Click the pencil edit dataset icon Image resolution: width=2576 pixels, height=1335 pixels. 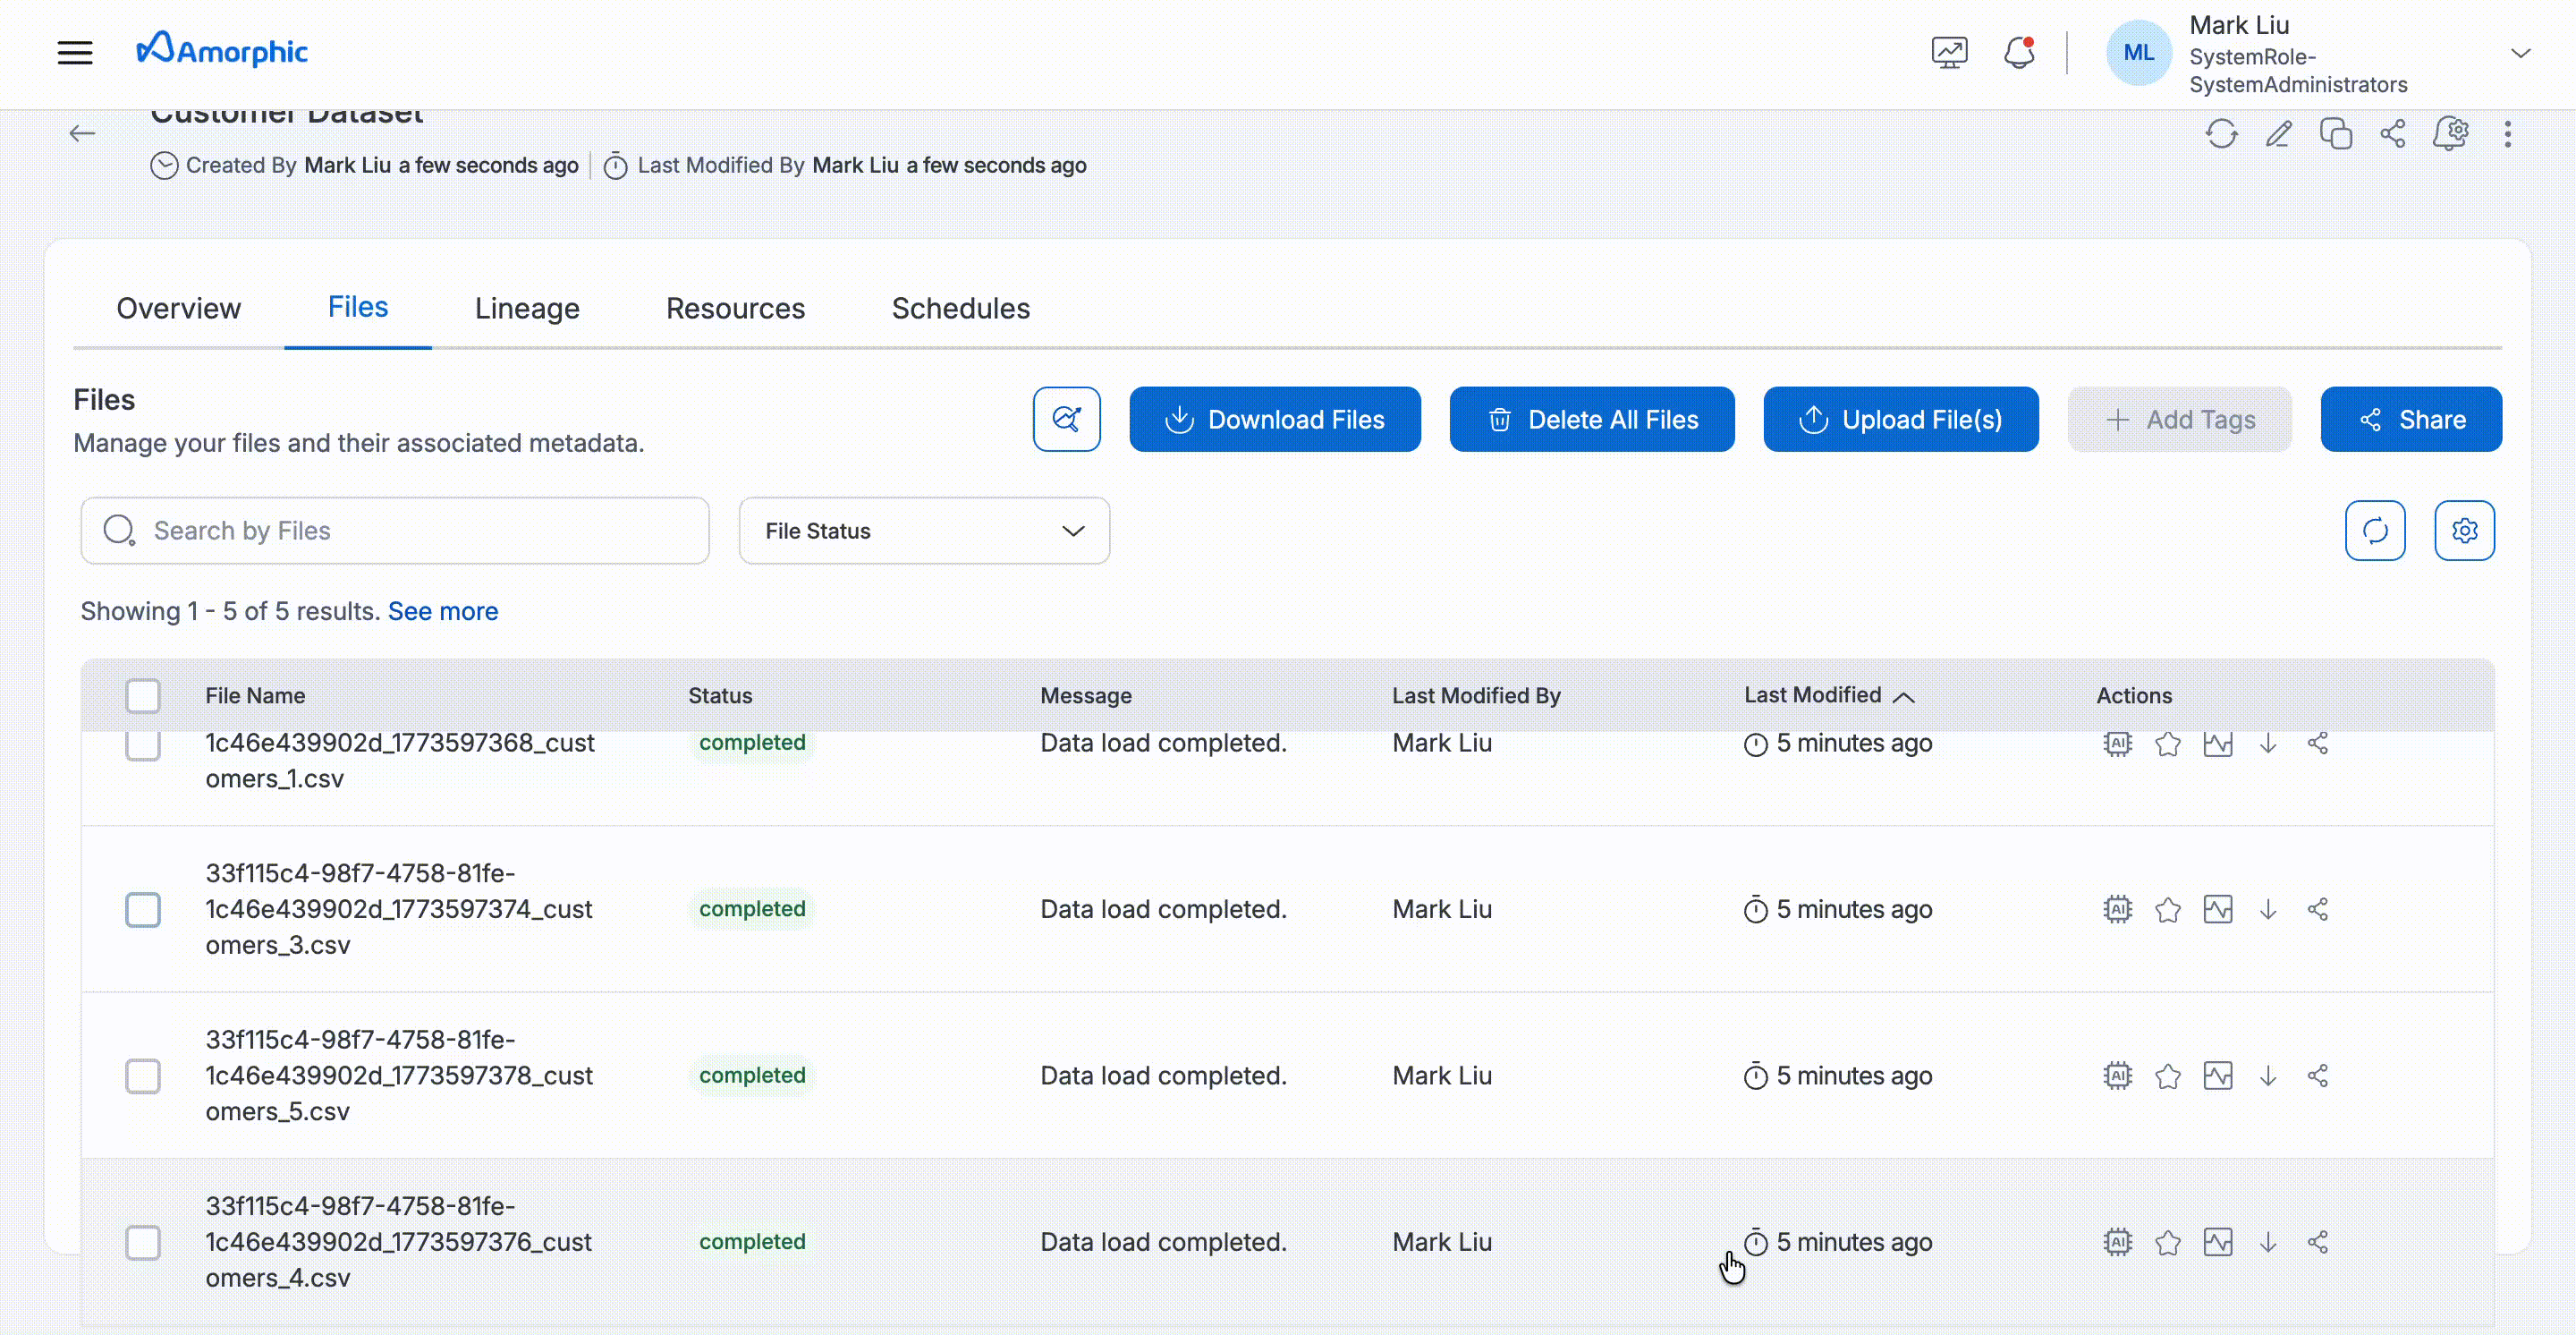point(2279,133)
